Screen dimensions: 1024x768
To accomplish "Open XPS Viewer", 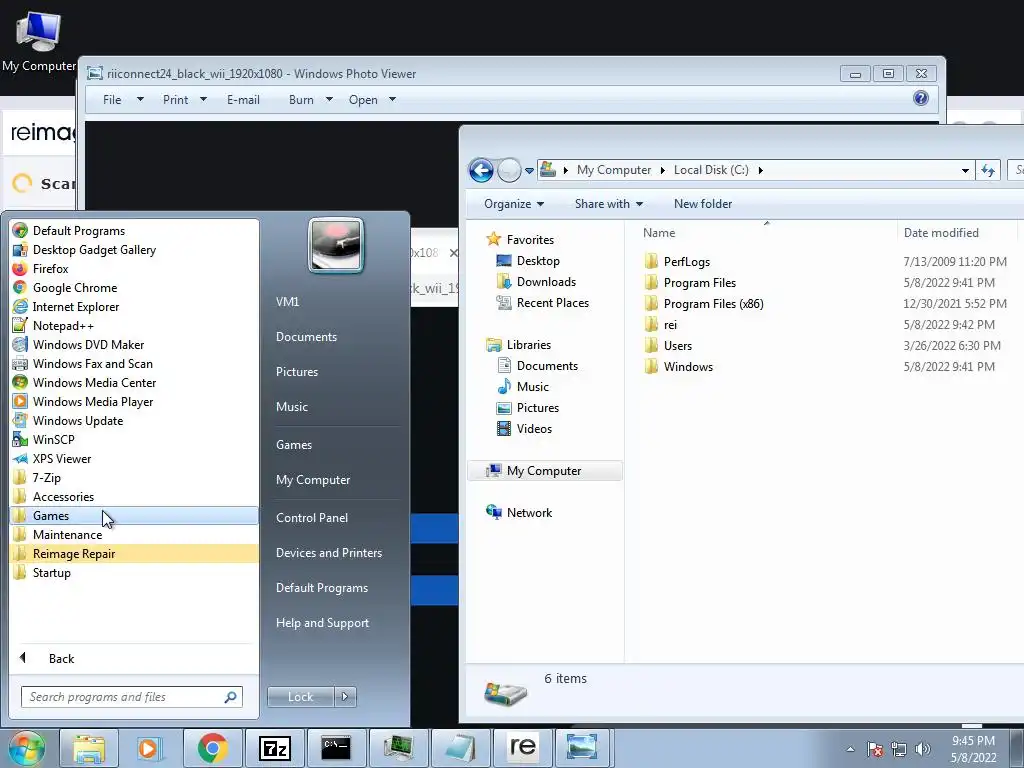I will point(134,458).
